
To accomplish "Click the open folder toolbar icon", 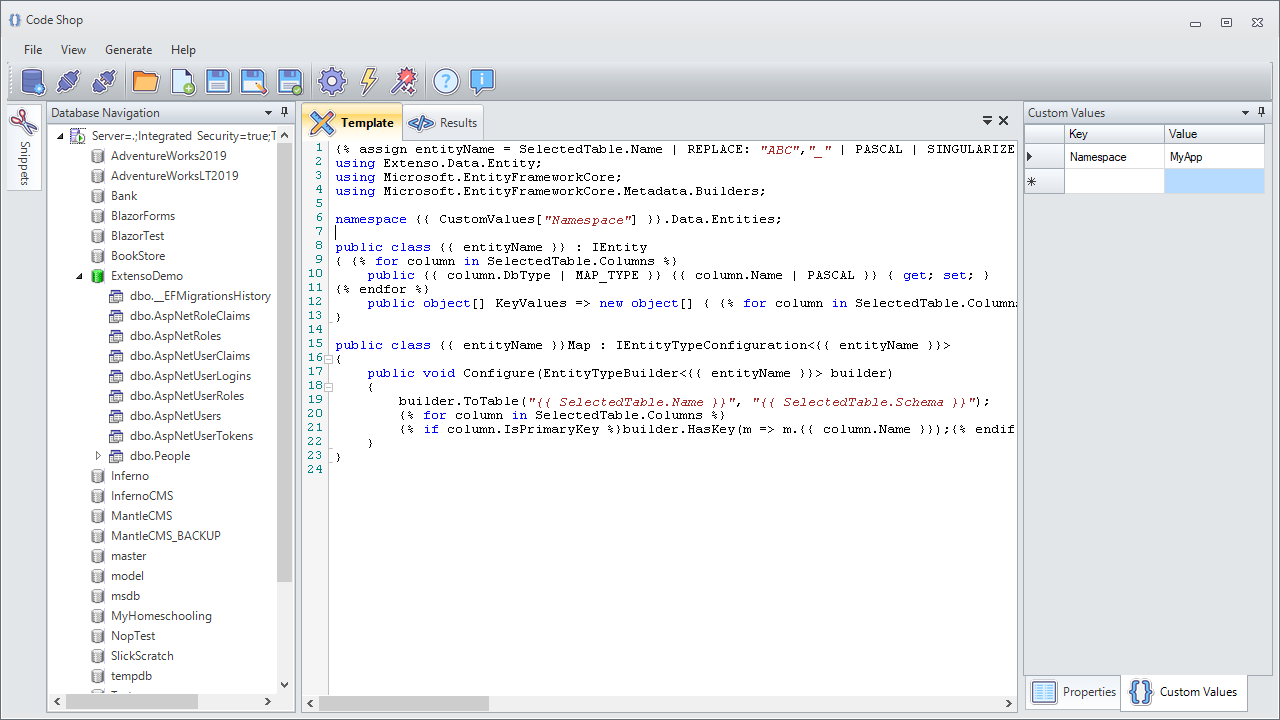I will 146,81.
